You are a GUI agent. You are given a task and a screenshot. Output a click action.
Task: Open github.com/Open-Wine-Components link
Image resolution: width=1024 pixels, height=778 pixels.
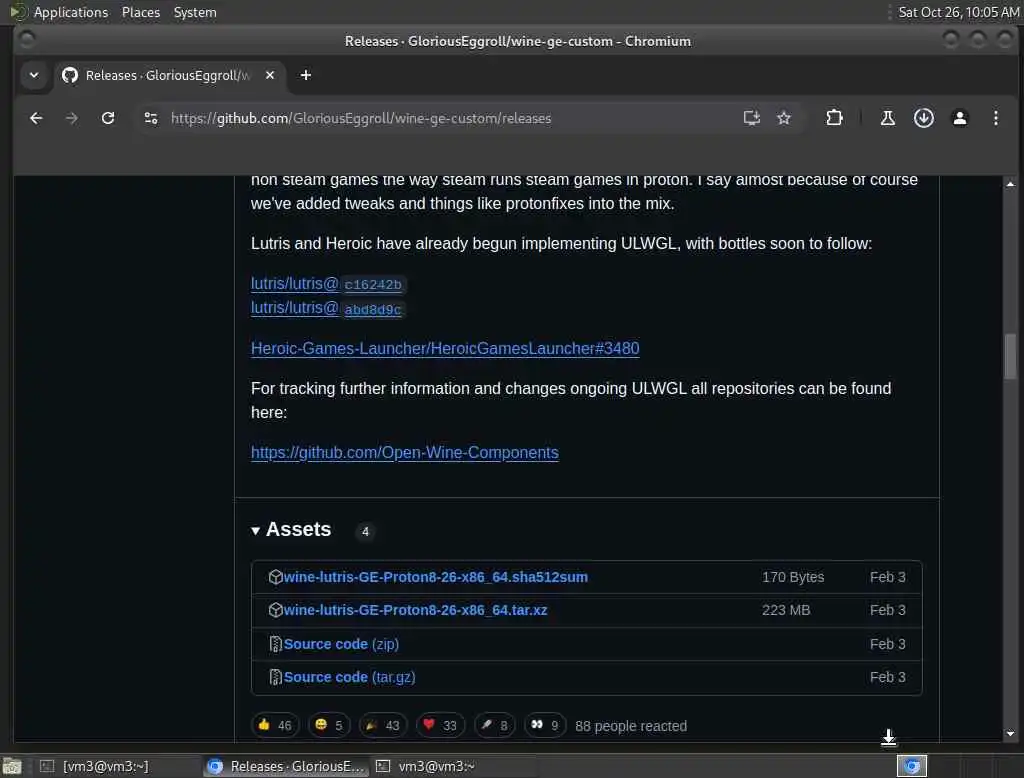coord(404,453)
